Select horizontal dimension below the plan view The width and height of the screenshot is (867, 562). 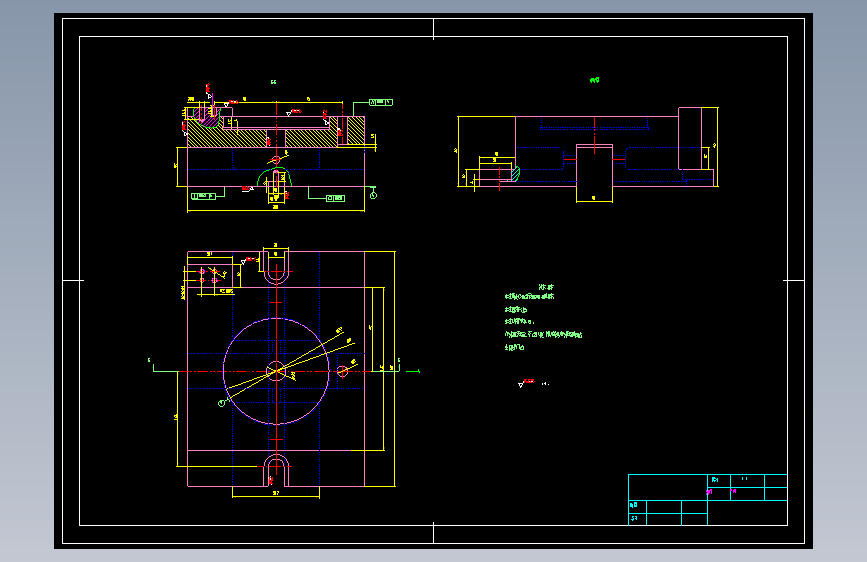276,493
